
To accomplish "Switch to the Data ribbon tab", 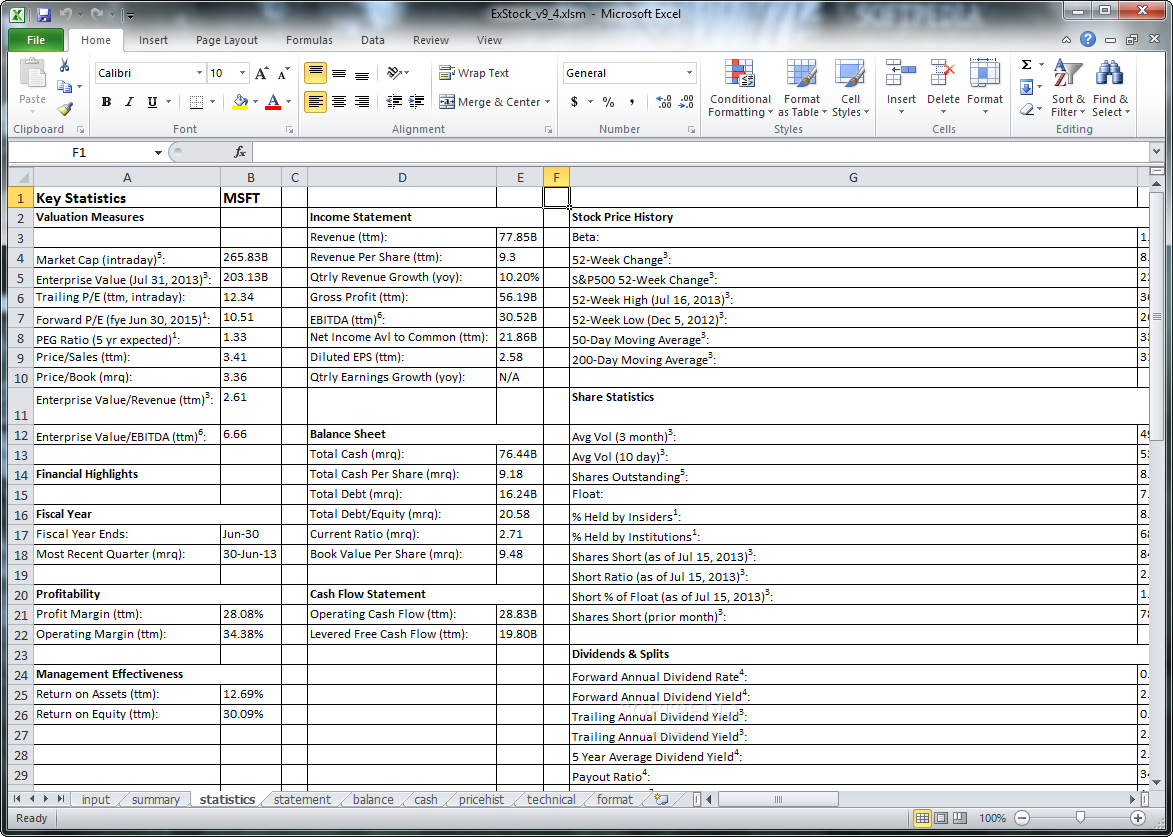I will point(373,40).
